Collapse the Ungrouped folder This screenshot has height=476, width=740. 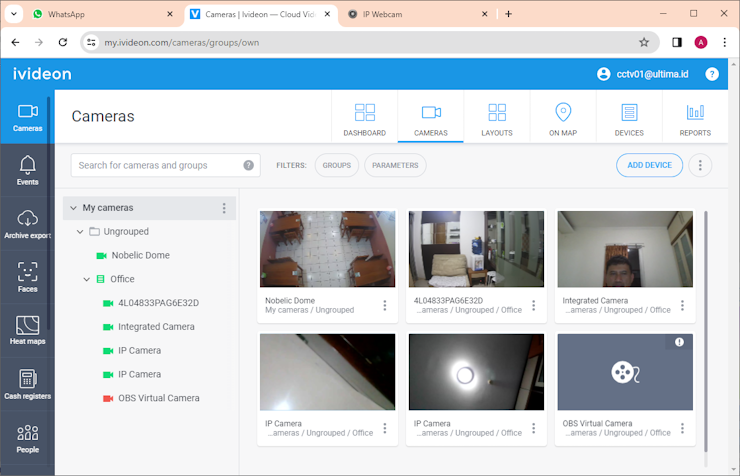click(80, 232)
